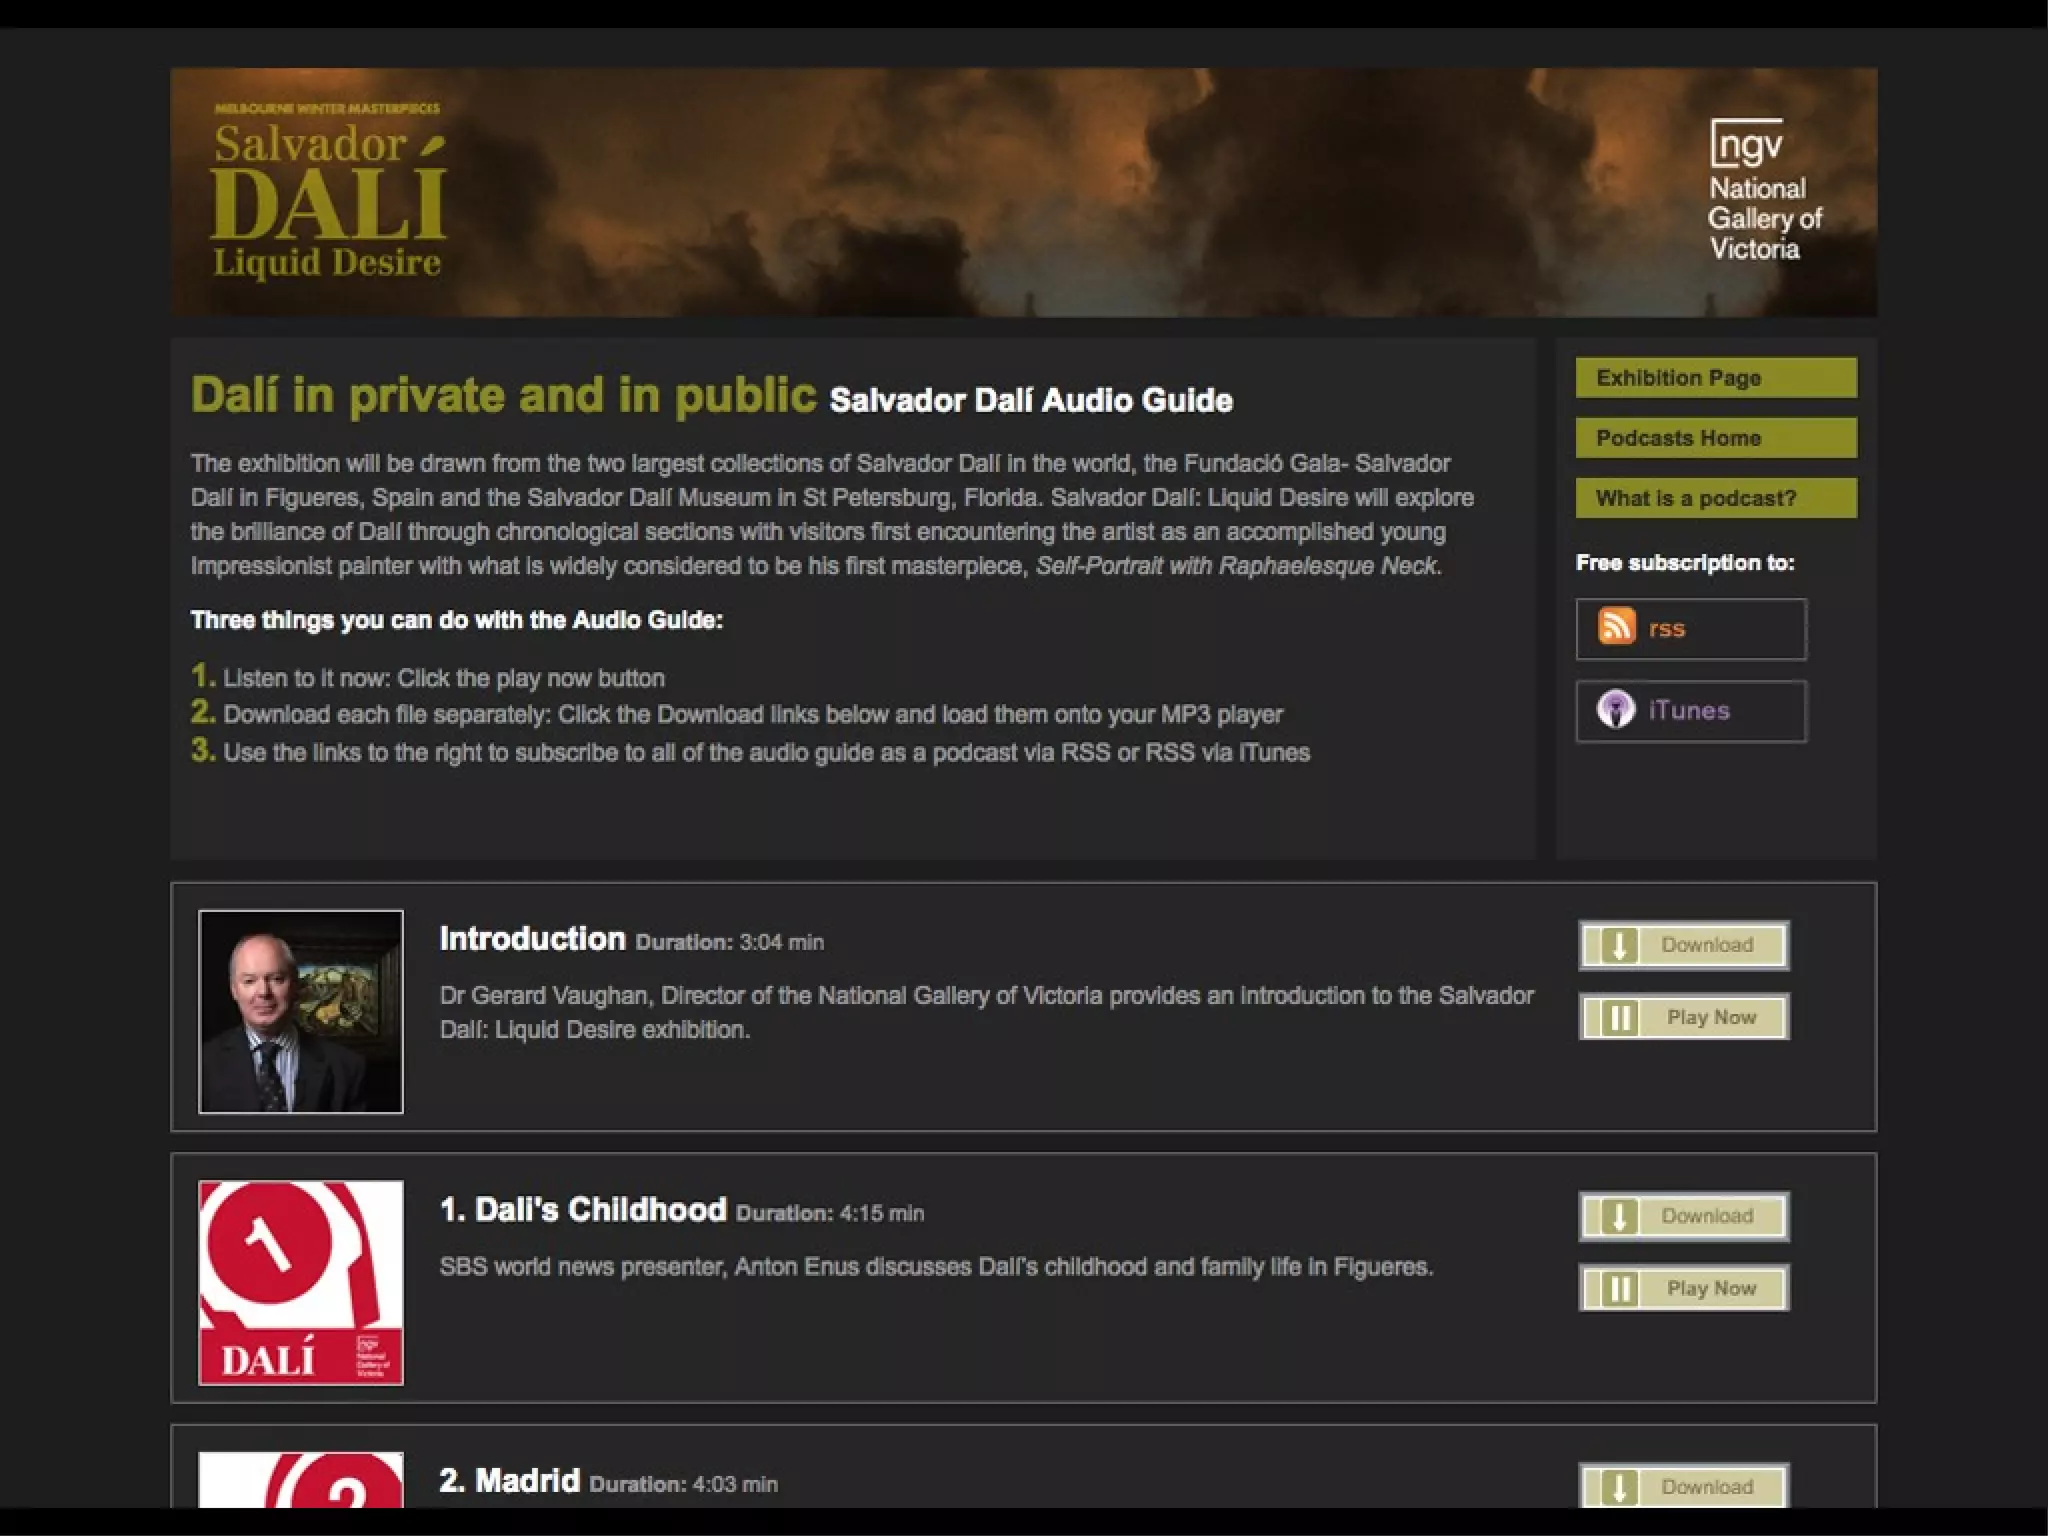This screenshot has height=1536, width=2048.
Task: Click the pause icon for Dali's Childhood
Action: click(1619, 1289)
